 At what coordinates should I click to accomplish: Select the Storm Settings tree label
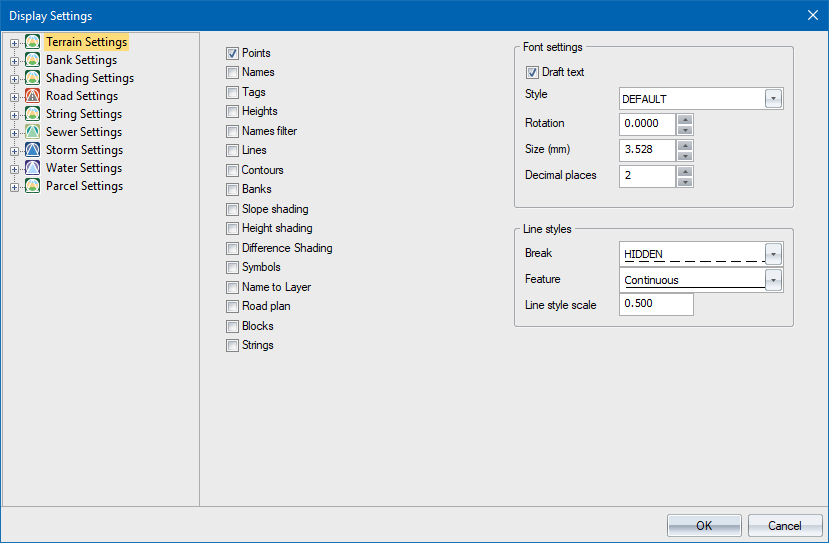click(x=84, y=150)
